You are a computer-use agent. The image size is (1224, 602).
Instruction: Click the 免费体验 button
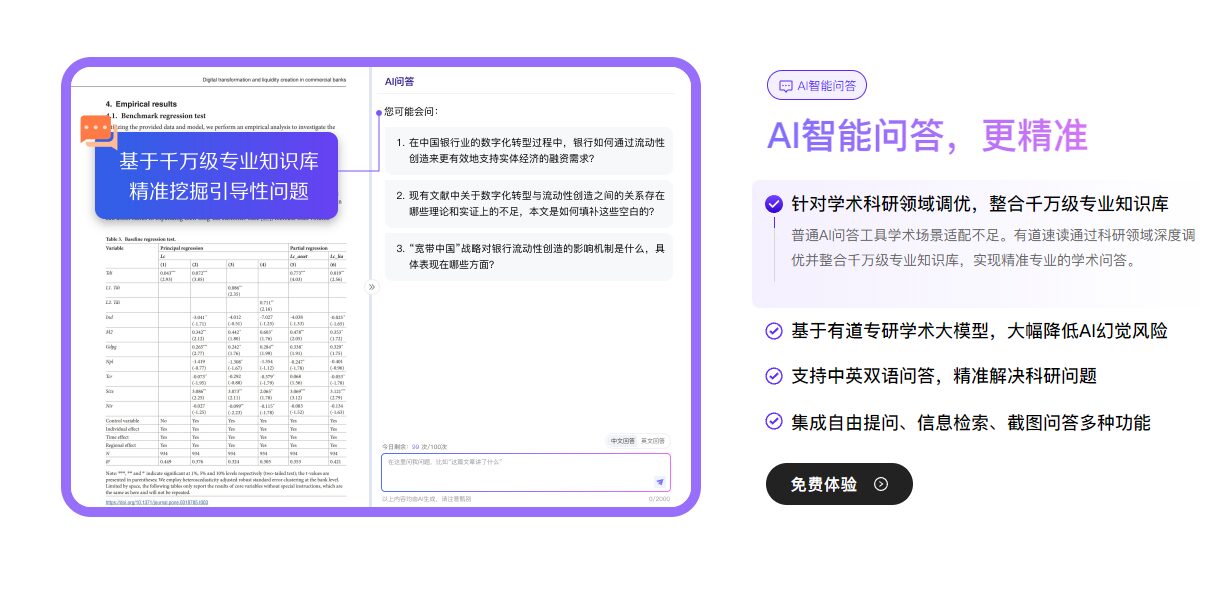click(x=838, y=484)
